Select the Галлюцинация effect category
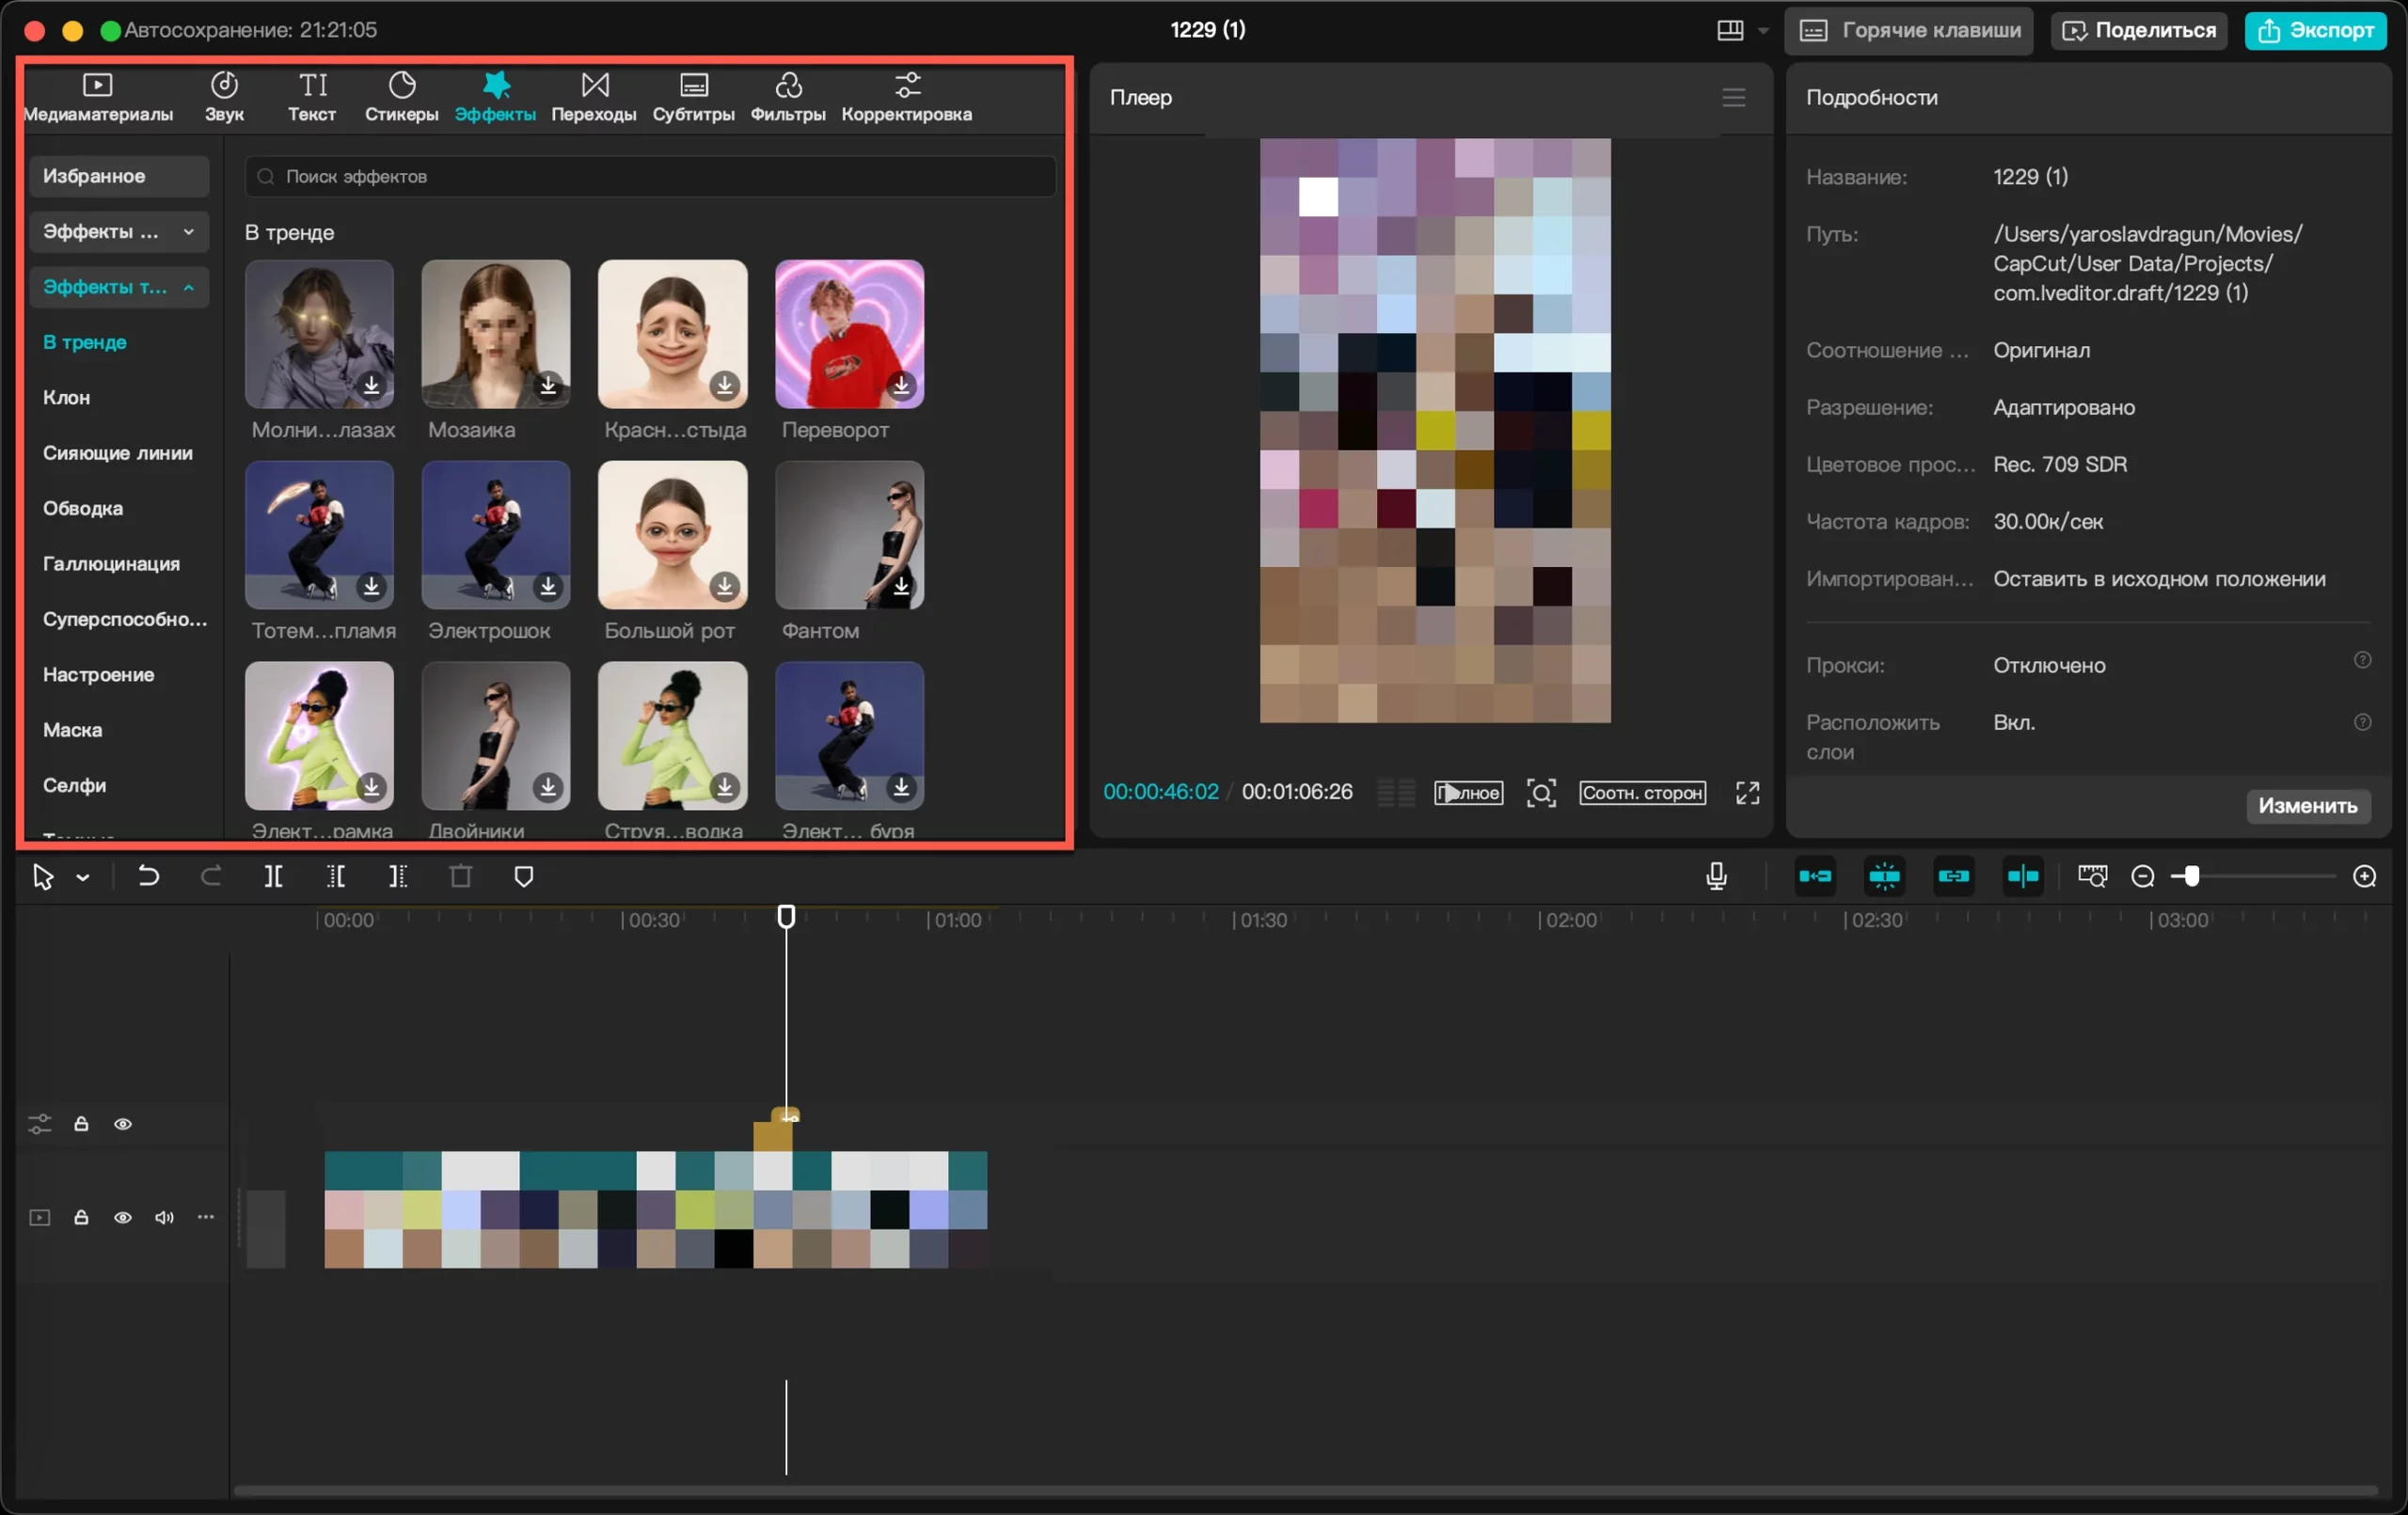Viewport: 2408px width, 1515px height. (112, 564)
